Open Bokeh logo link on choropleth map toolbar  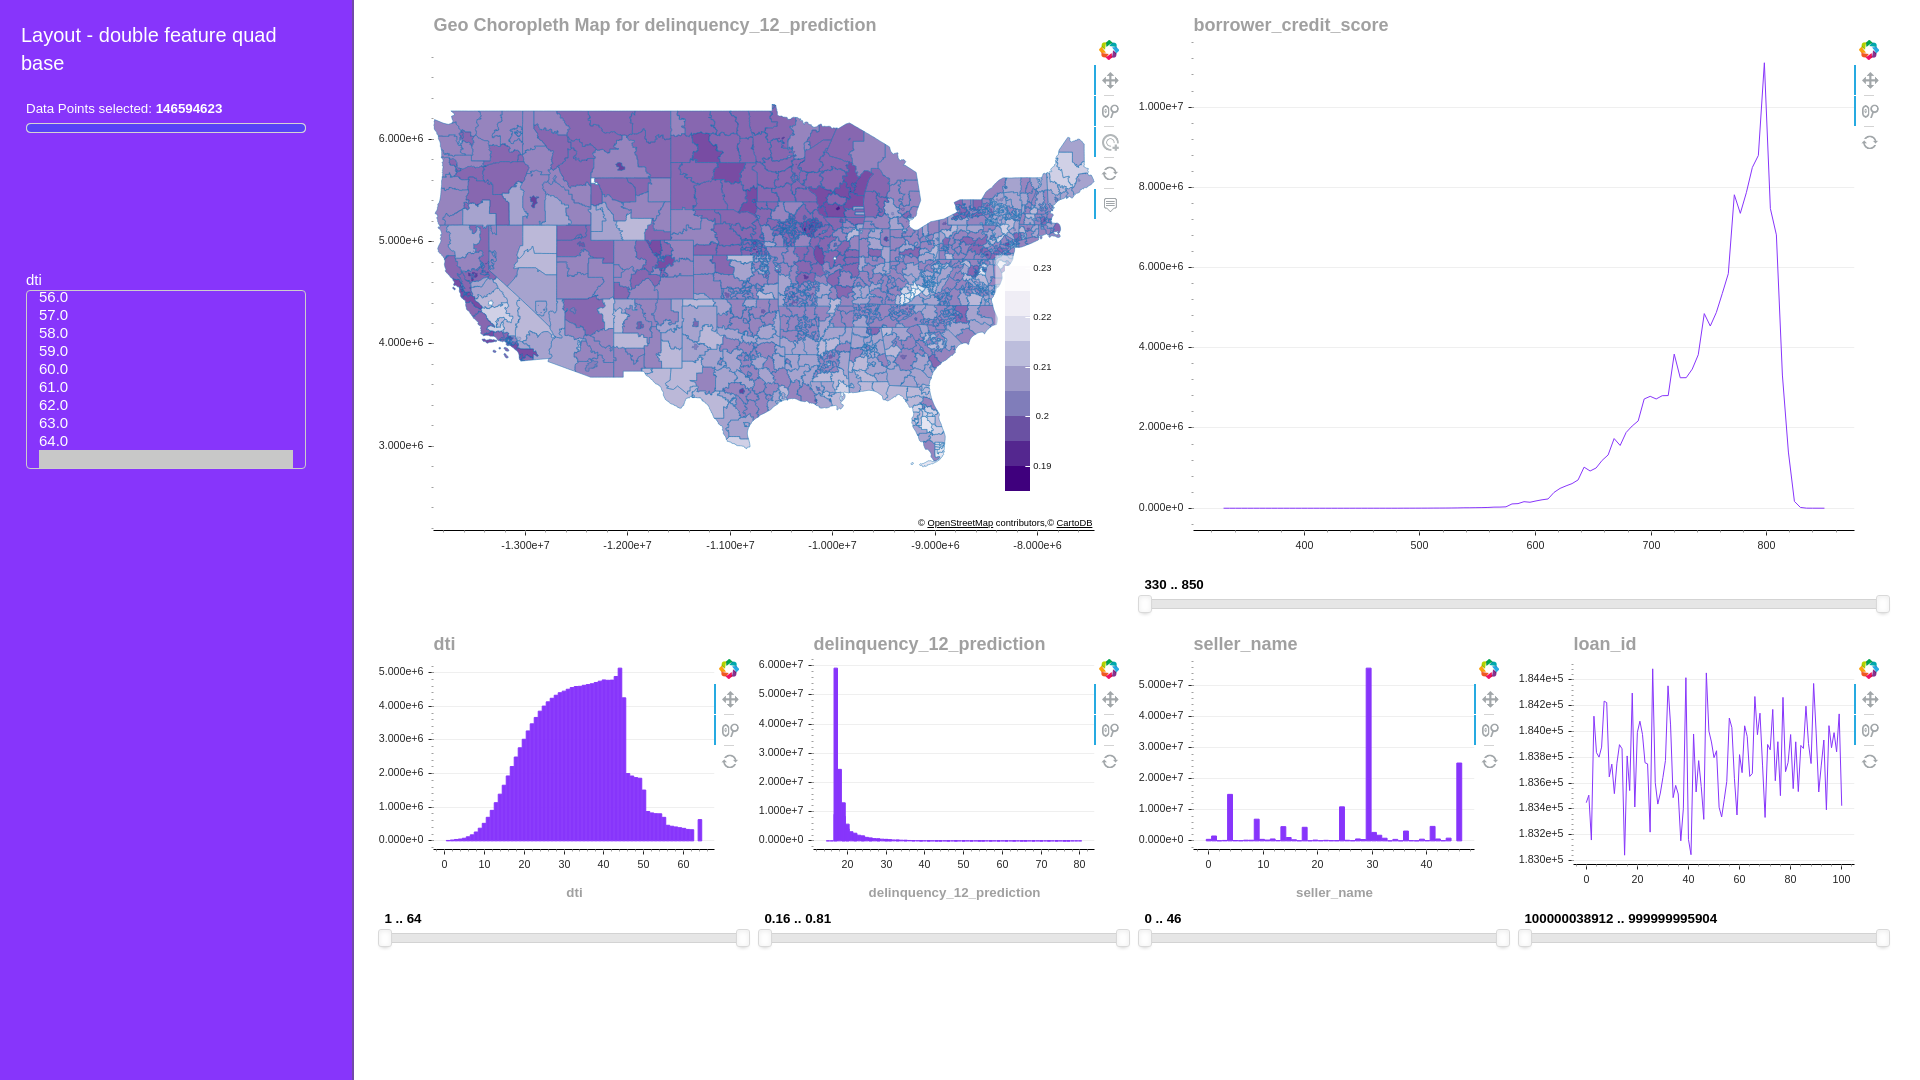tap(1109, 50)
